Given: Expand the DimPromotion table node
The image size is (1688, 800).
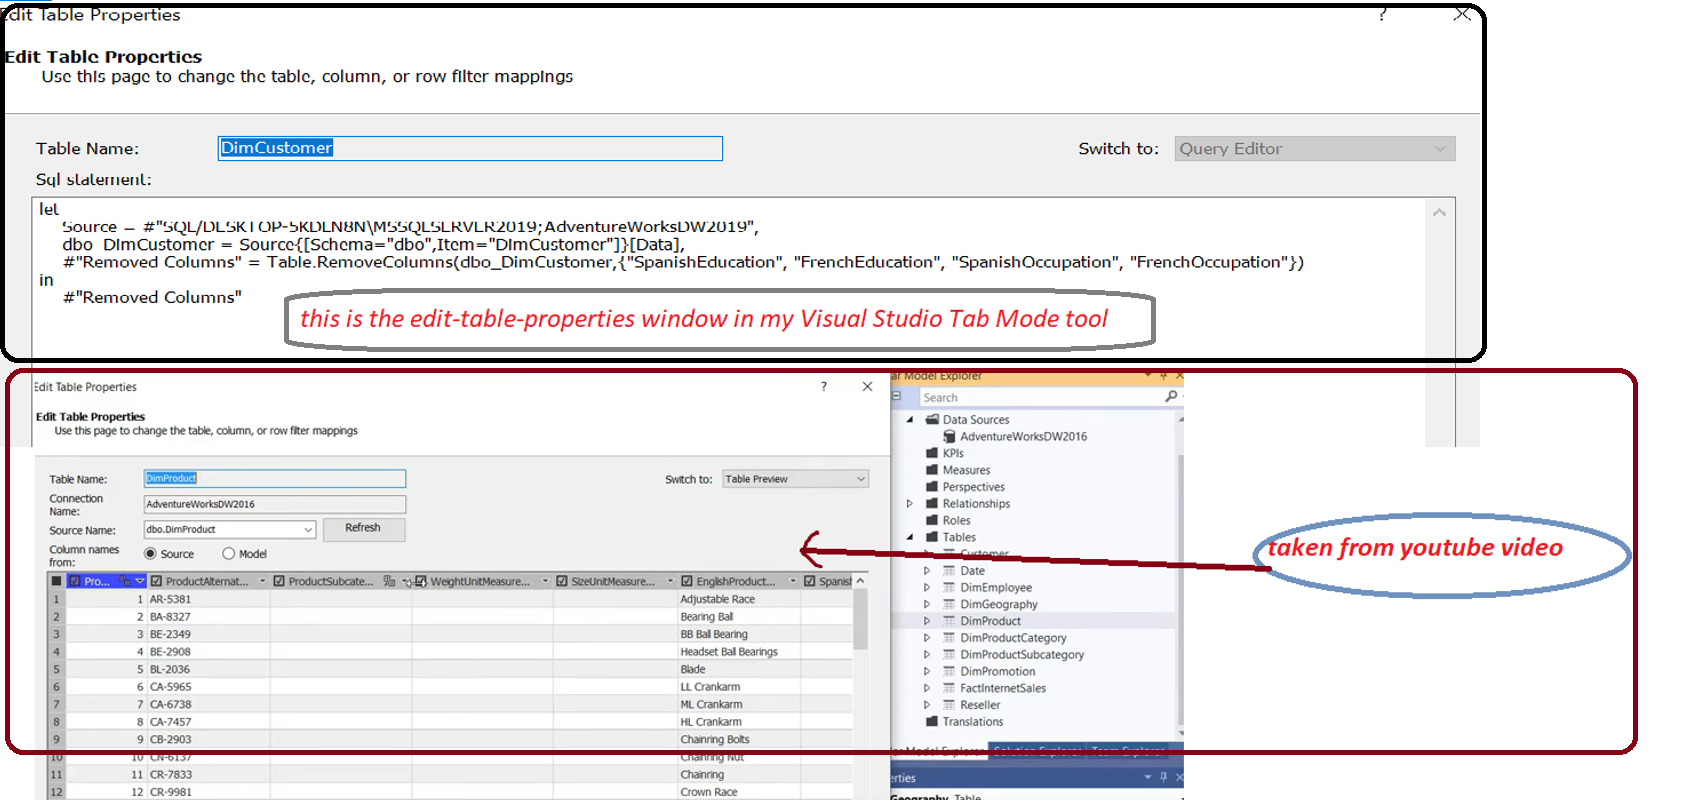Looking at the screenshot, I should pyautogui.click(x=927, y=672).
